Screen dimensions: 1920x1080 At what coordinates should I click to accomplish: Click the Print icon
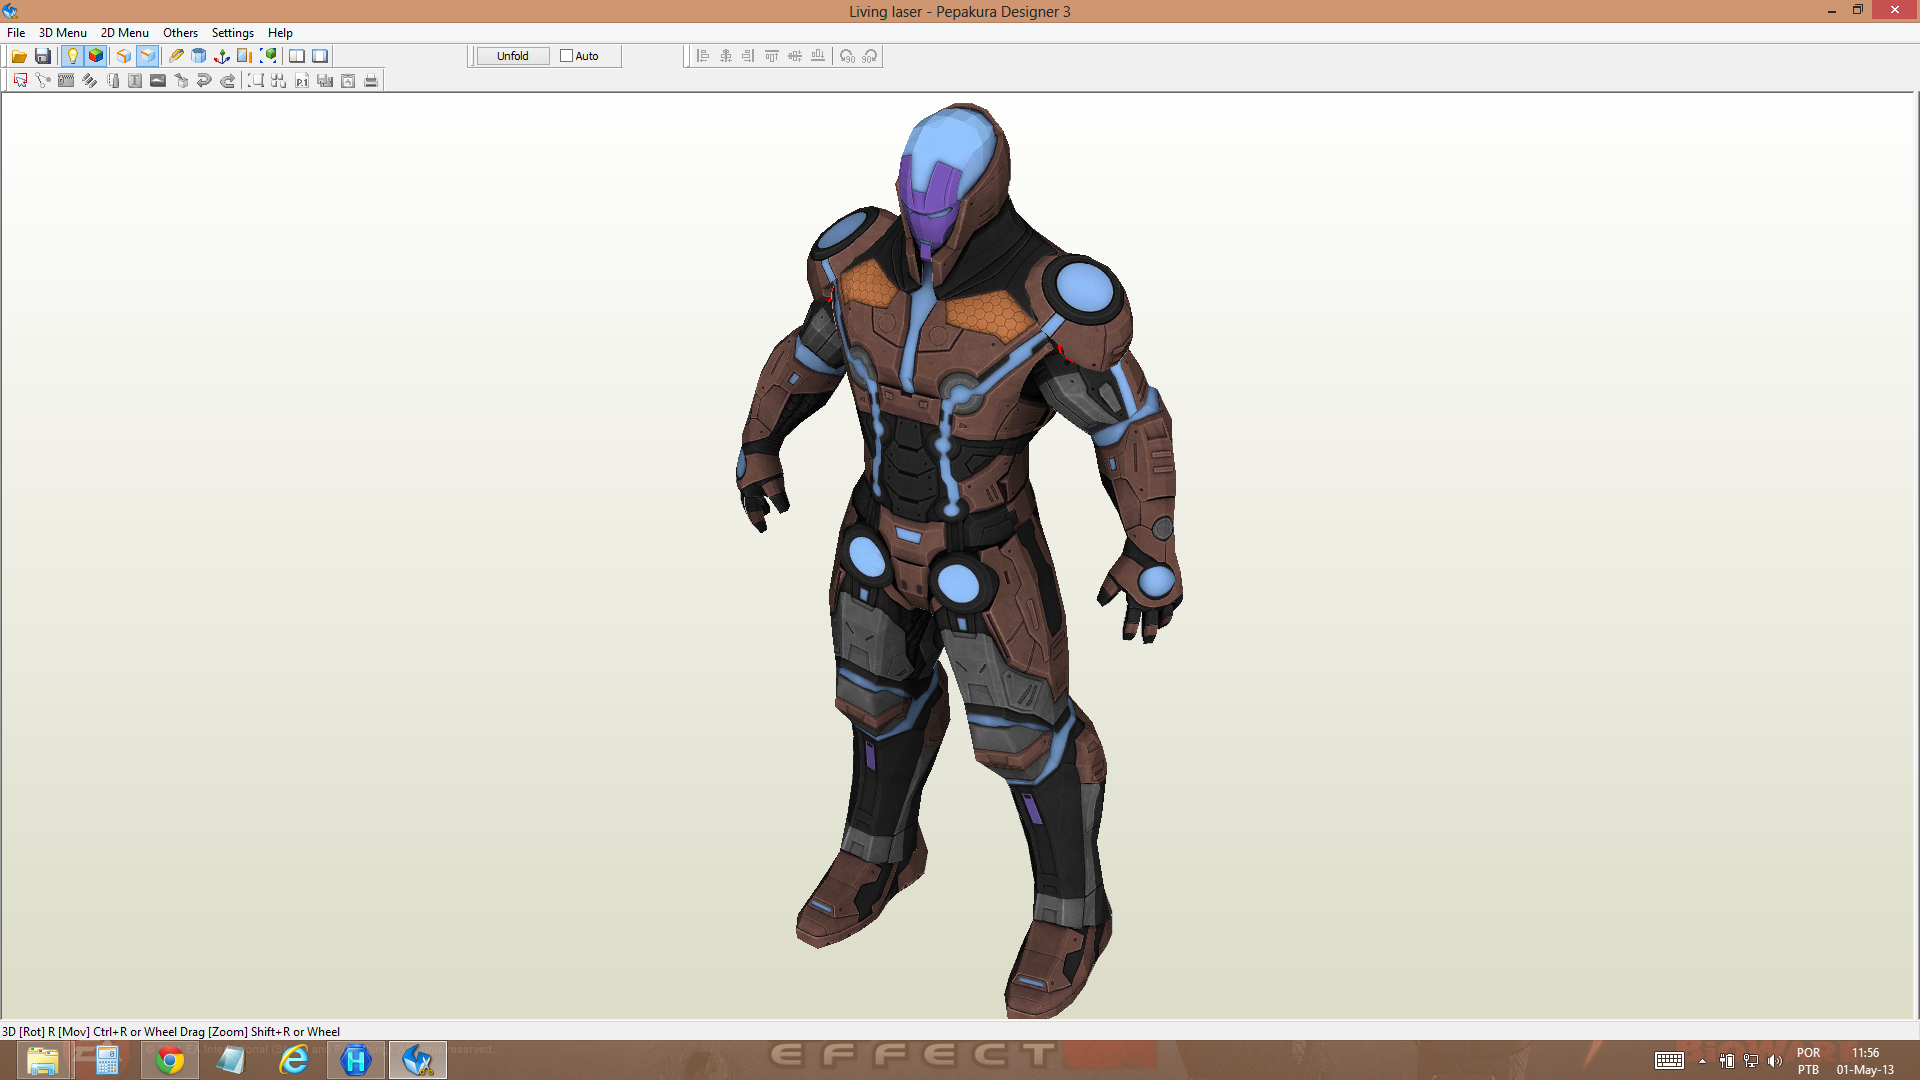[x=371, y=81]
